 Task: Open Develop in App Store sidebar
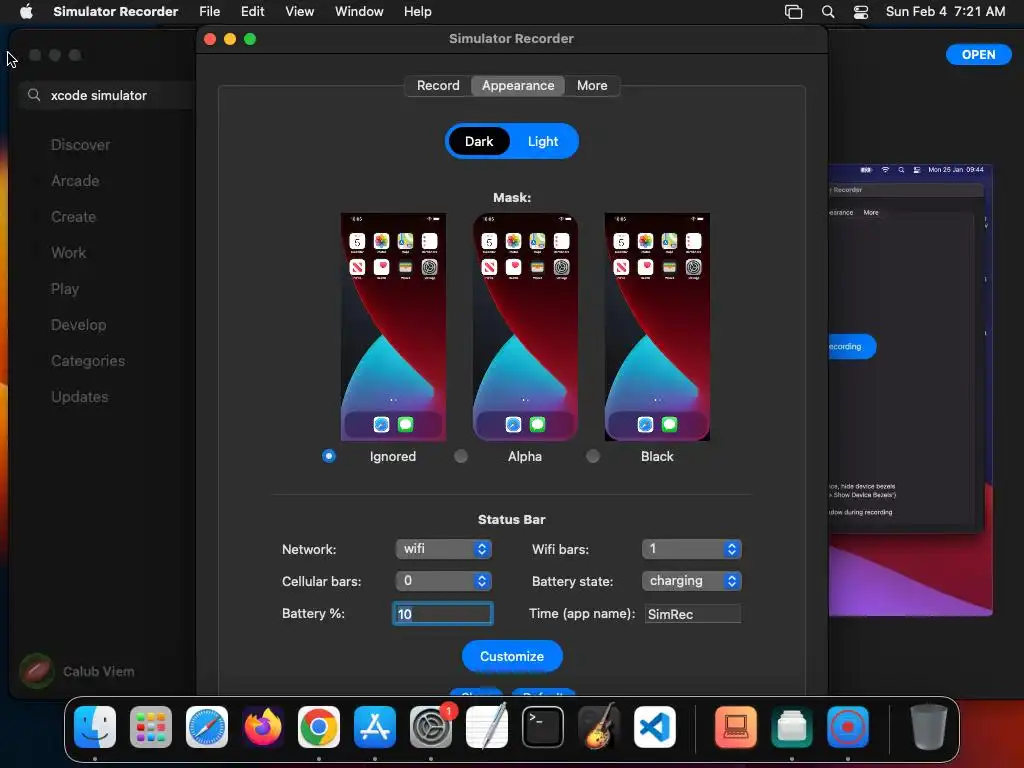(78, 325)
